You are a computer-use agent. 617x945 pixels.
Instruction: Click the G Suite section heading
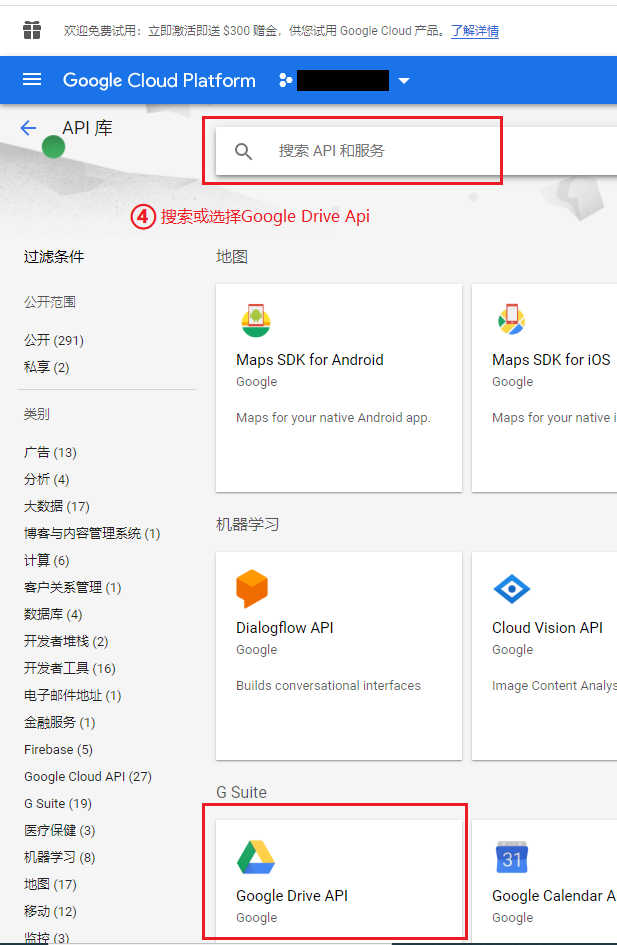(x=241, y=793)
